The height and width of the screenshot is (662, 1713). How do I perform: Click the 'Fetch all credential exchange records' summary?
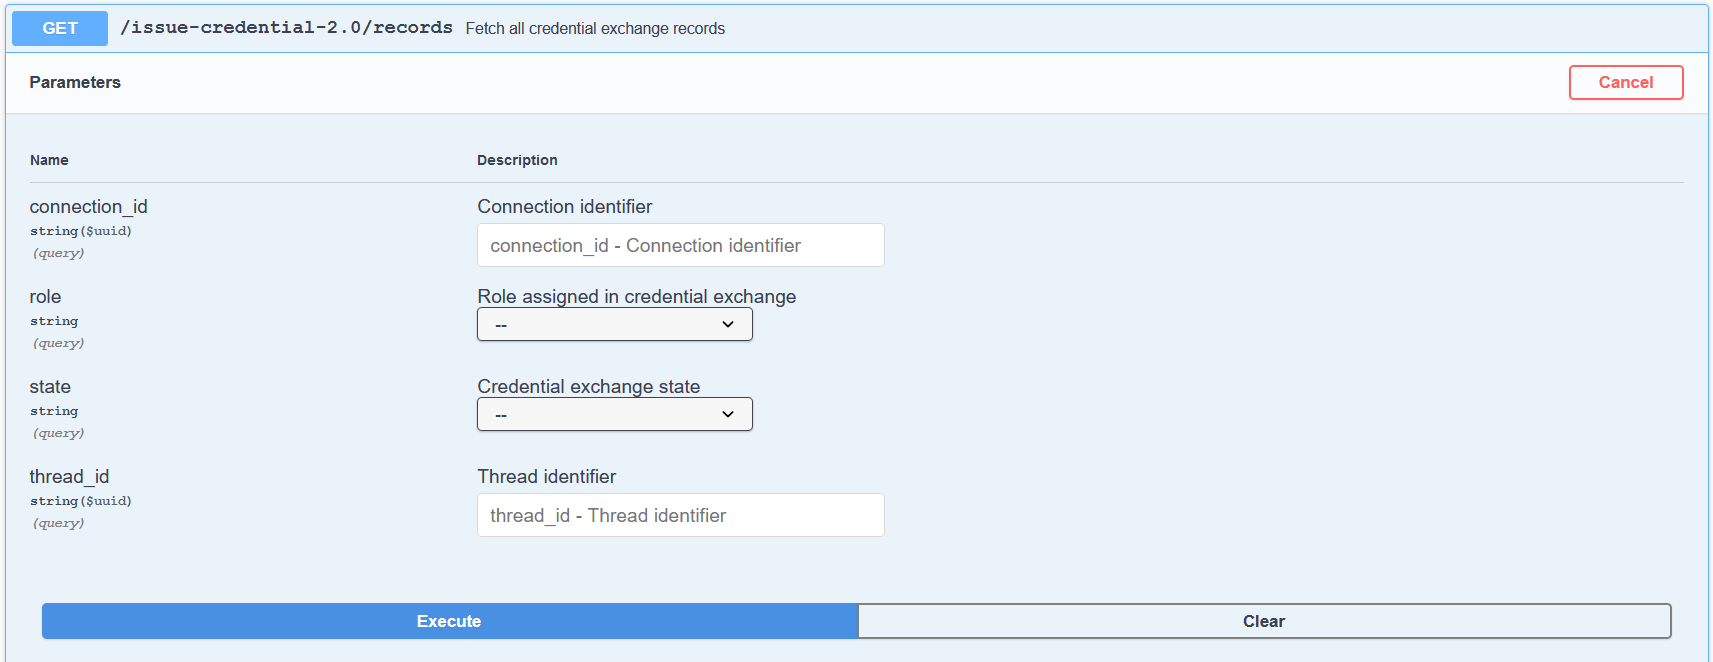tap(595, 28)
